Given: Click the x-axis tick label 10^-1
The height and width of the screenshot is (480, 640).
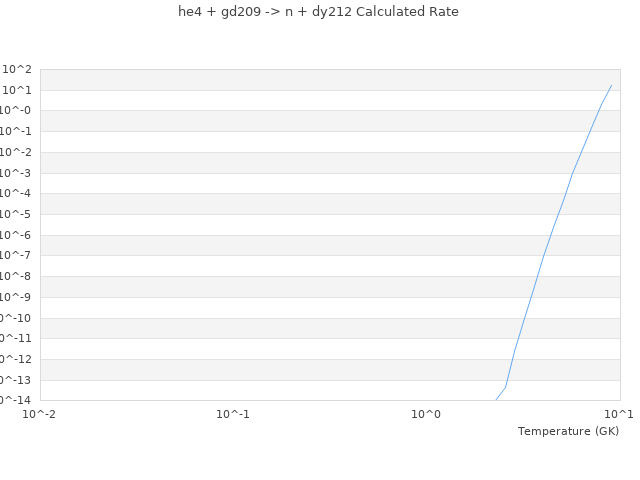Looking at the screenshot, I should [x=233, y=415].
